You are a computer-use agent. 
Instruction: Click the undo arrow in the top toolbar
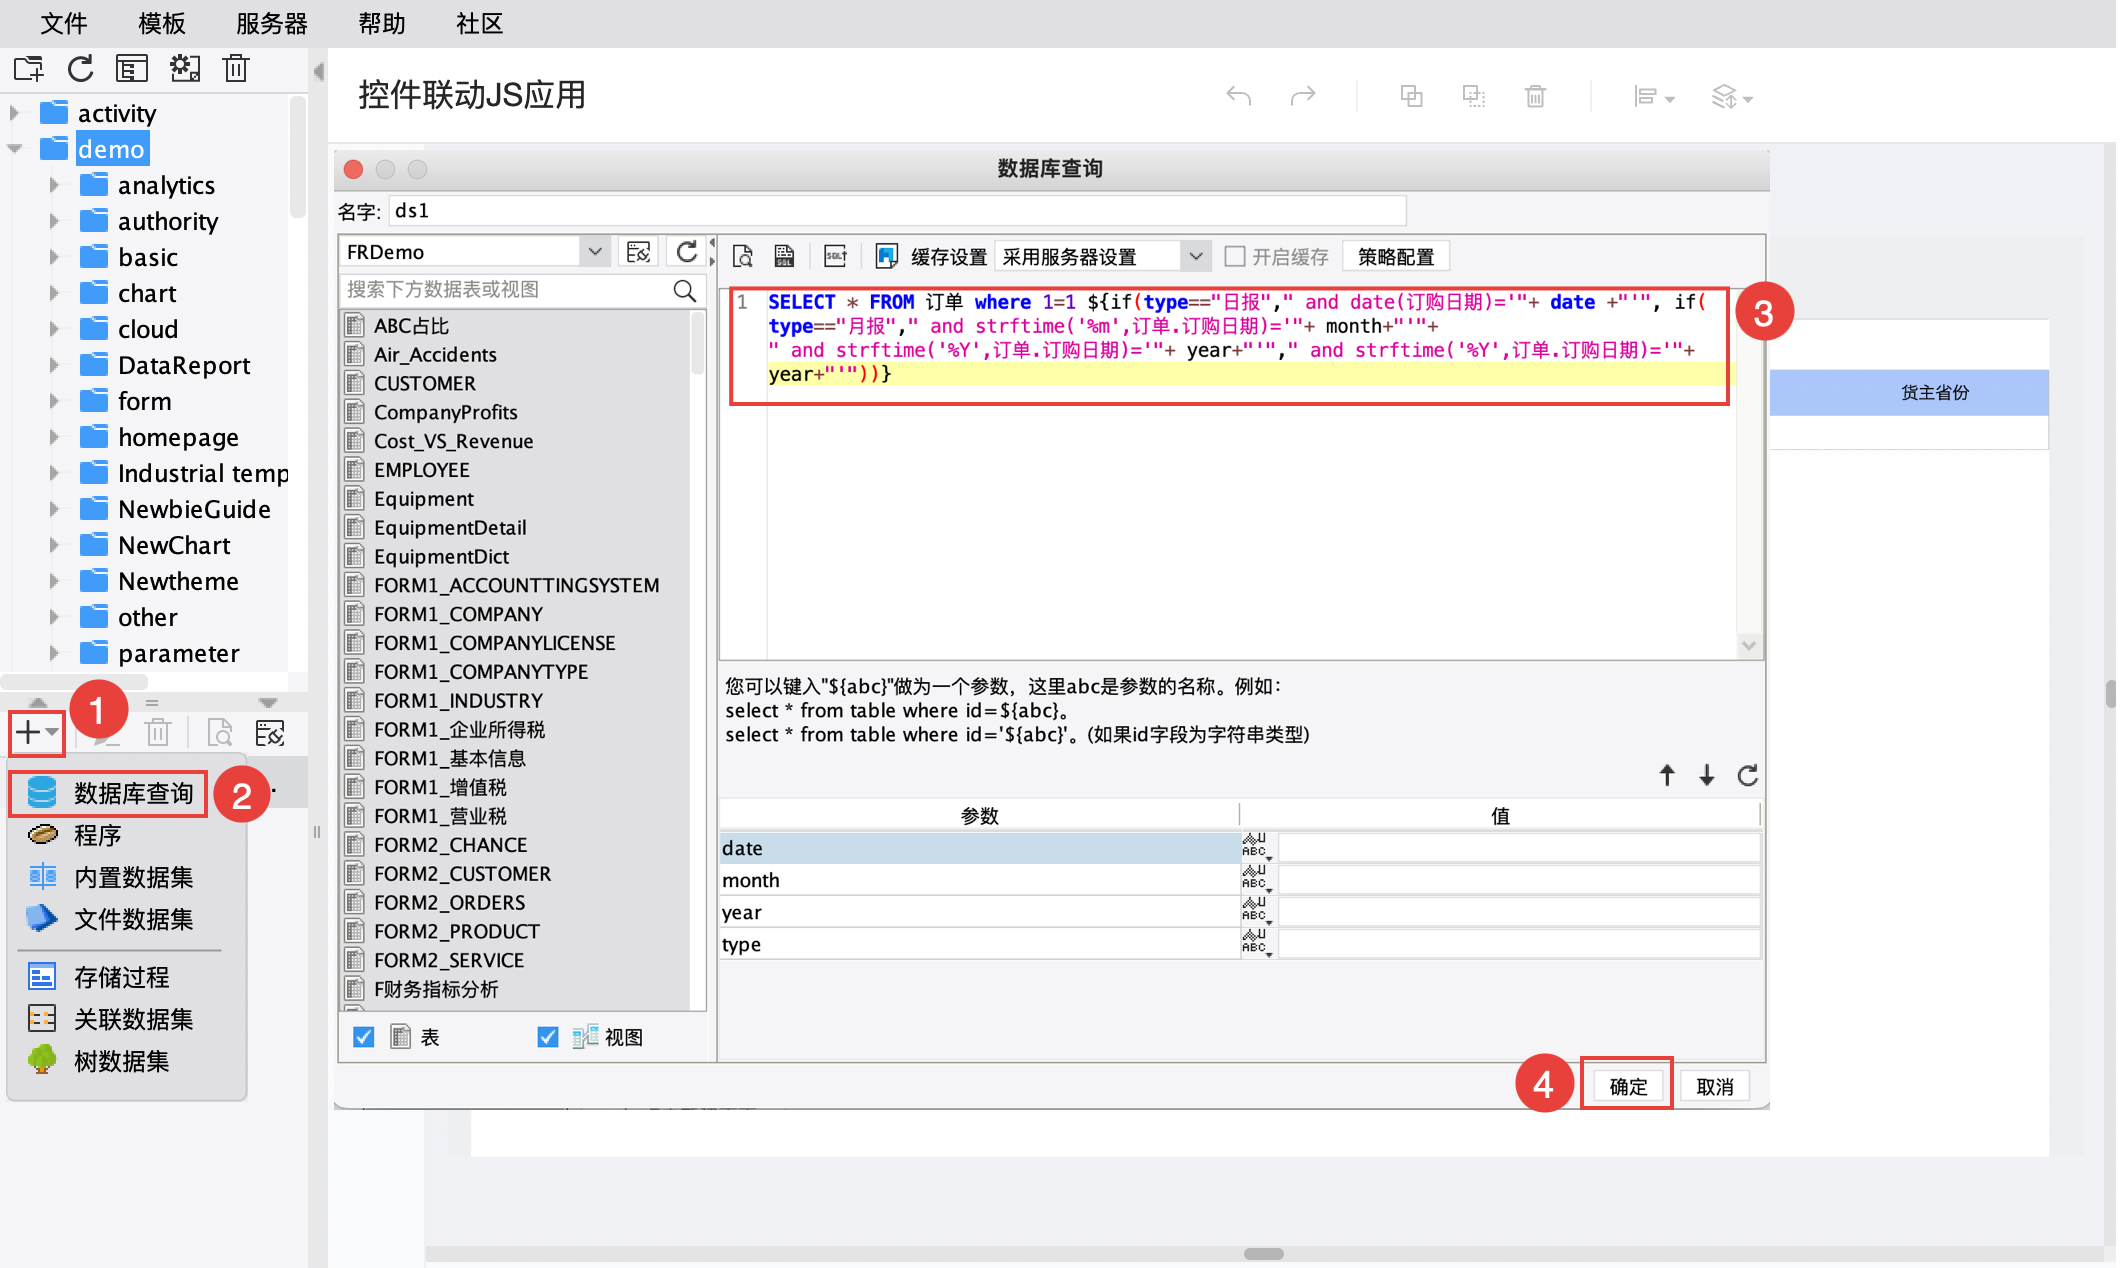pyautogui.click(x=1239, y=97)
